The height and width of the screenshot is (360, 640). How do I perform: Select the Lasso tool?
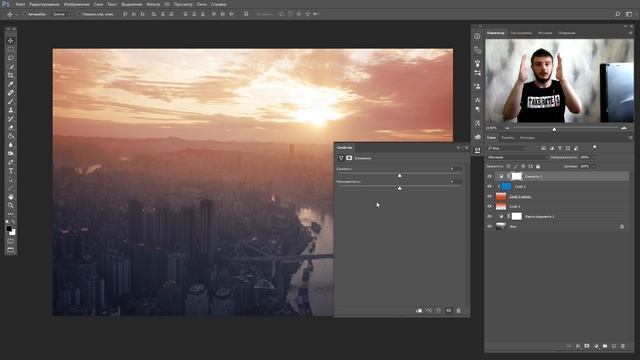pos(11,58)
